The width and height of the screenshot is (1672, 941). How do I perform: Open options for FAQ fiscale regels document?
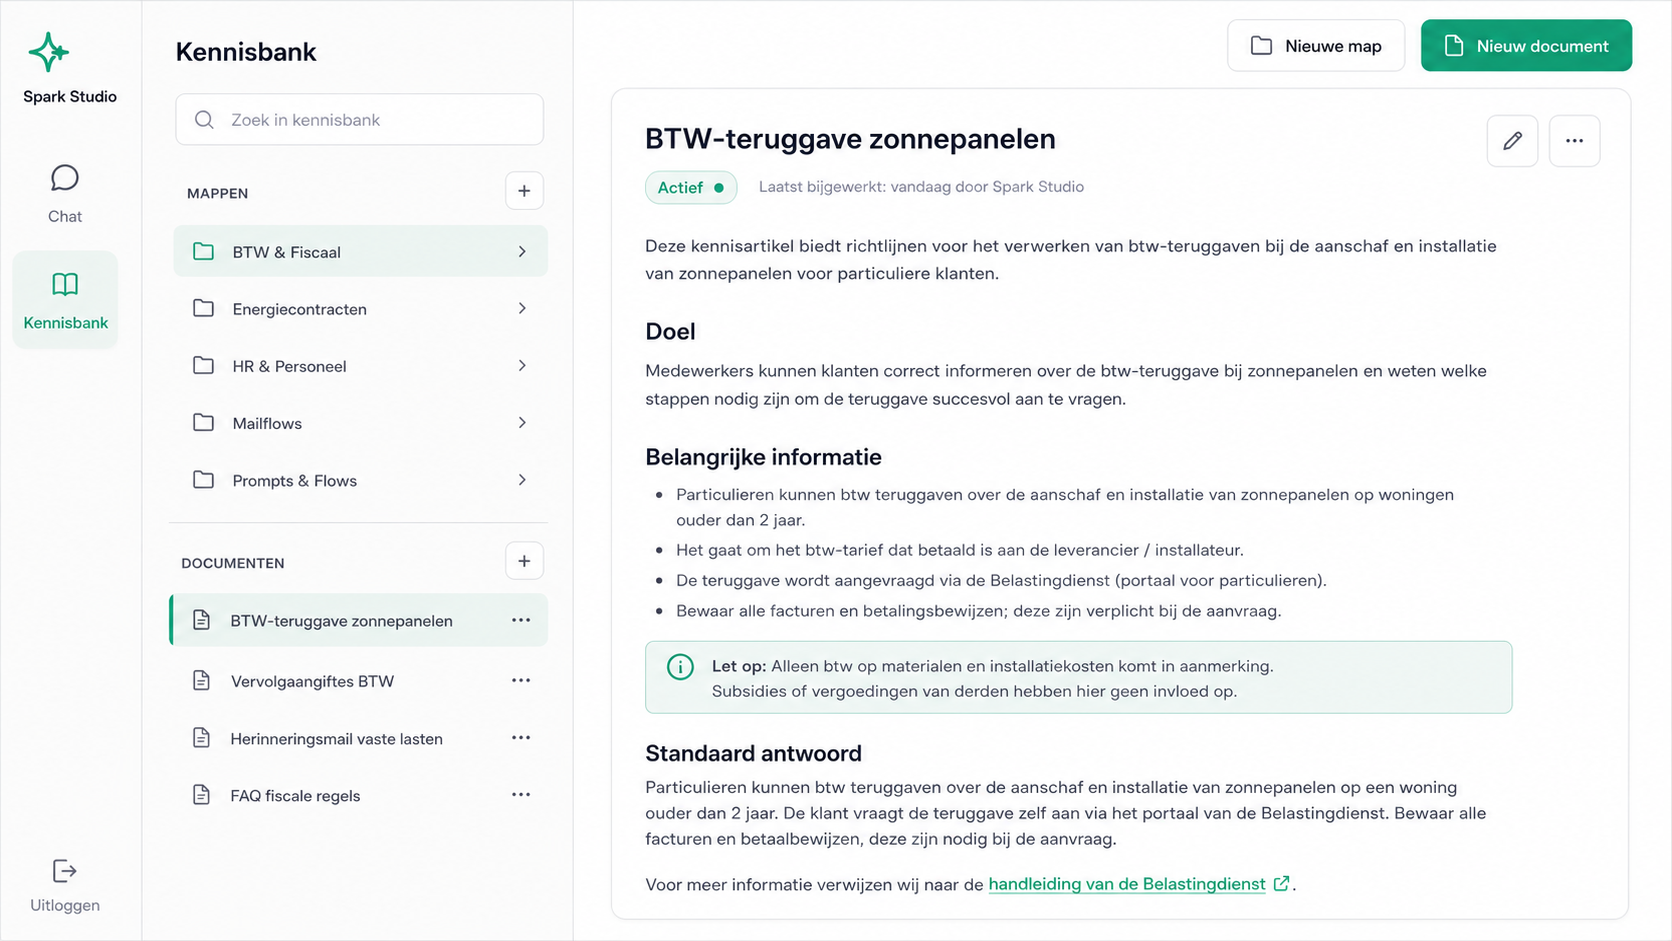tap(521, 795)
